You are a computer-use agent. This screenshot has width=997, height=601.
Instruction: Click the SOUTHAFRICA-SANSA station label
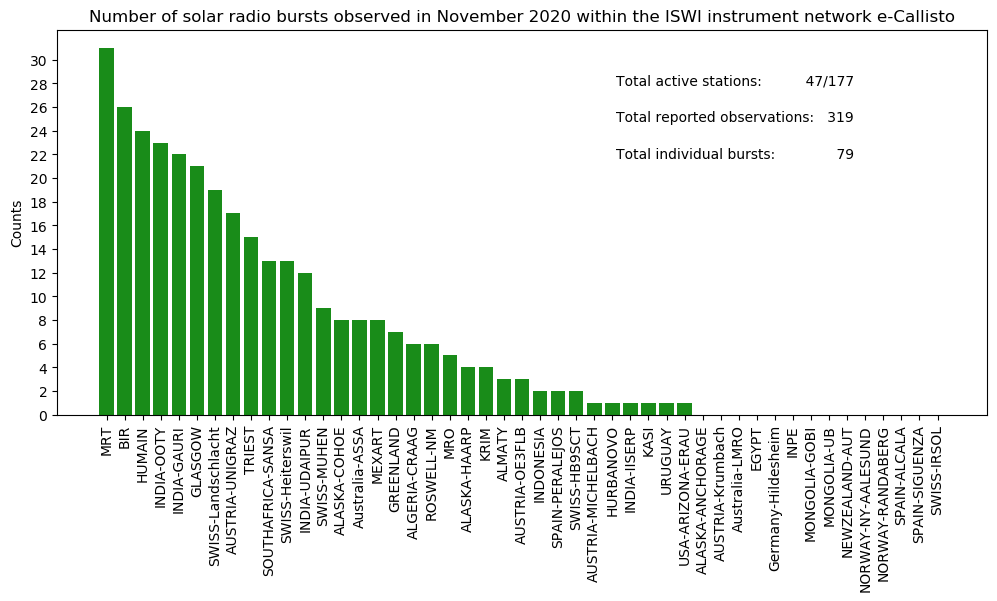click(x=268, y=502)
